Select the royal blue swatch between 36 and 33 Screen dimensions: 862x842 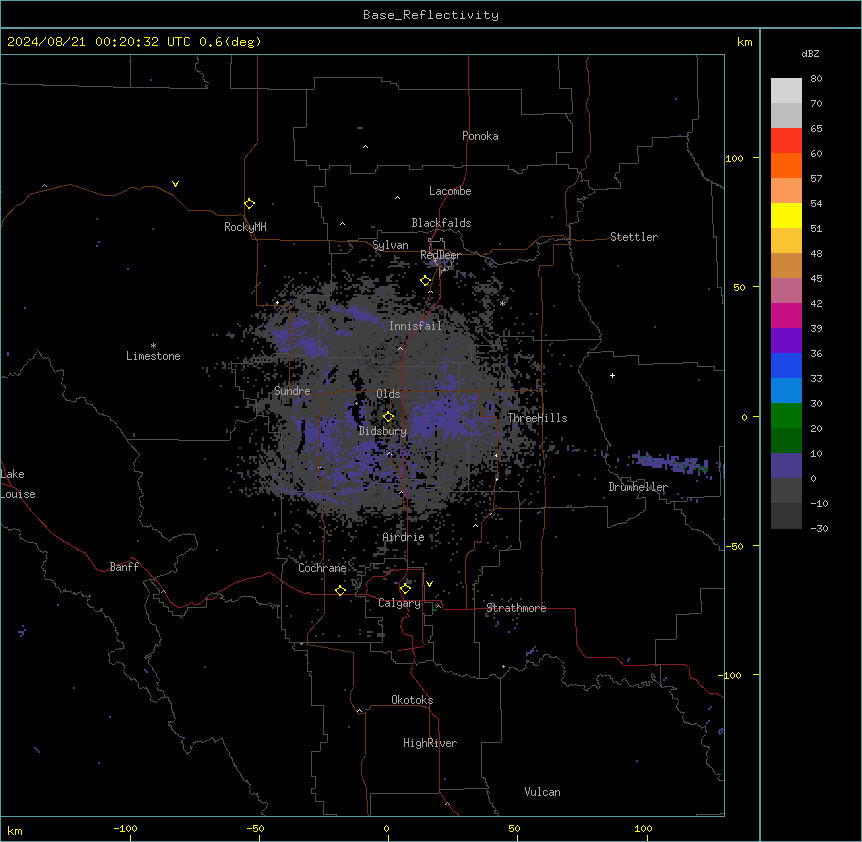pyautogui.click(x=786, y=365)
